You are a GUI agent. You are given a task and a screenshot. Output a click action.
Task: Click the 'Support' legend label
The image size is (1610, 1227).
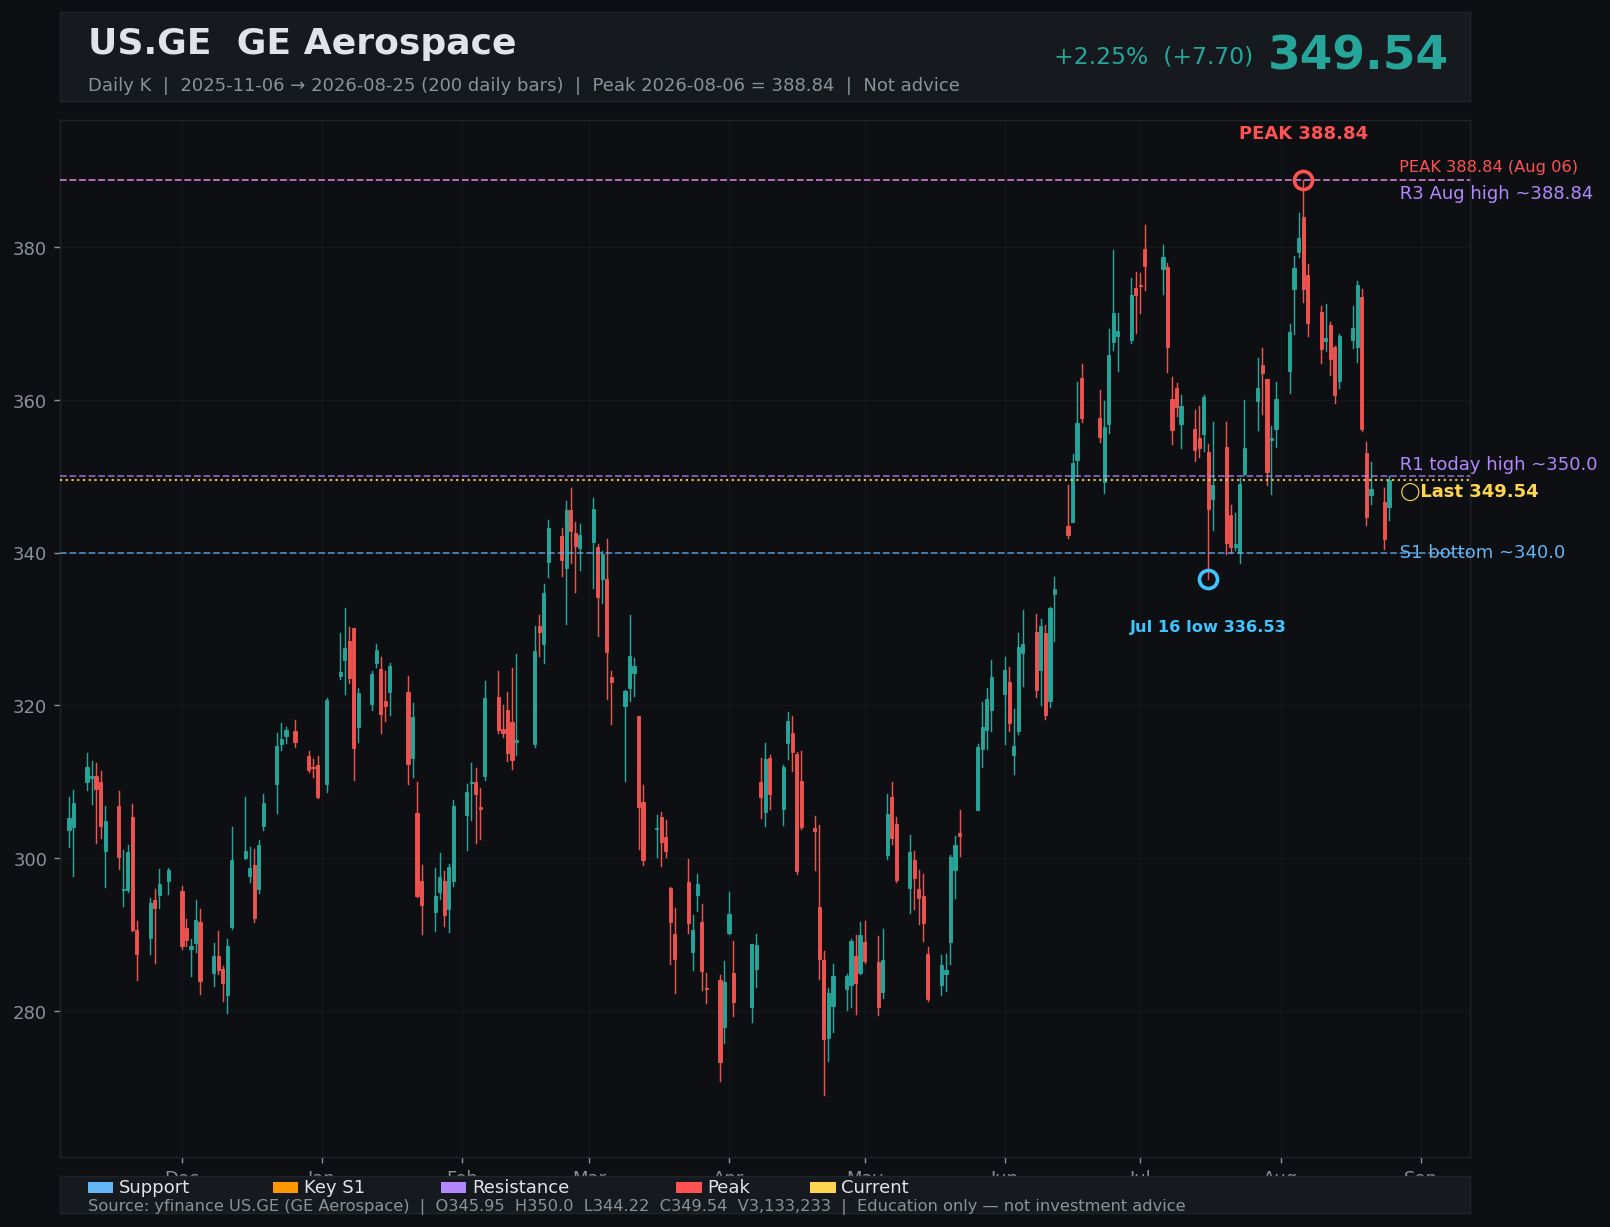(154, 1188)
